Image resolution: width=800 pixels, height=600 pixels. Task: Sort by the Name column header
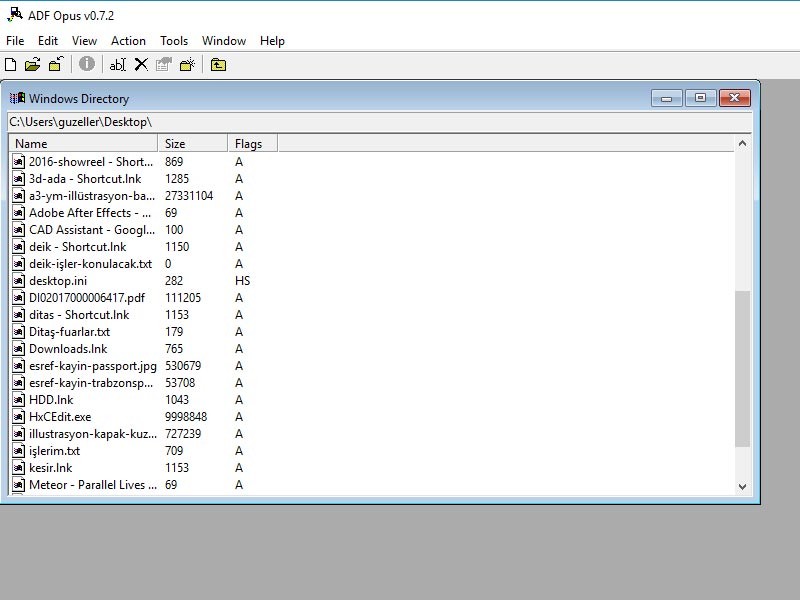(83, 143)
